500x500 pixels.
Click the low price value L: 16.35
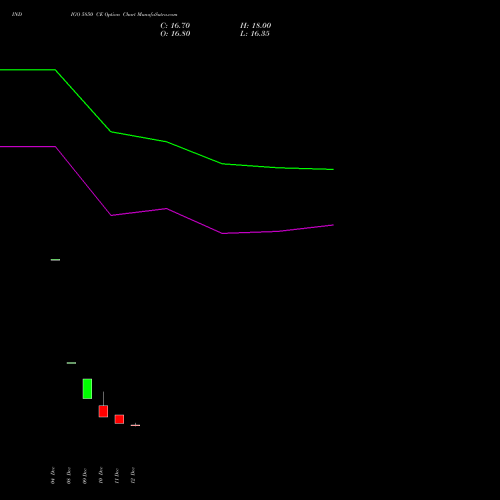(x=255, y=34)
